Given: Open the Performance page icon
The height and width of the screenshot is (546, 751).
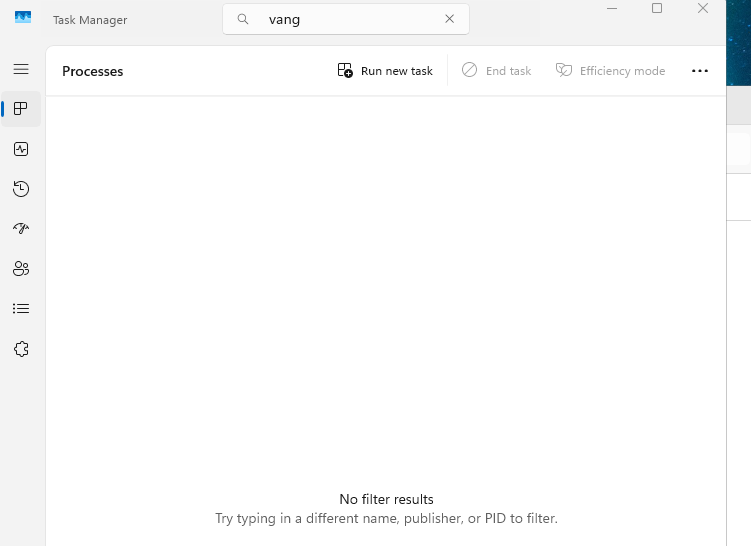Looking at the screenshot, I should [x=21, y=149].
